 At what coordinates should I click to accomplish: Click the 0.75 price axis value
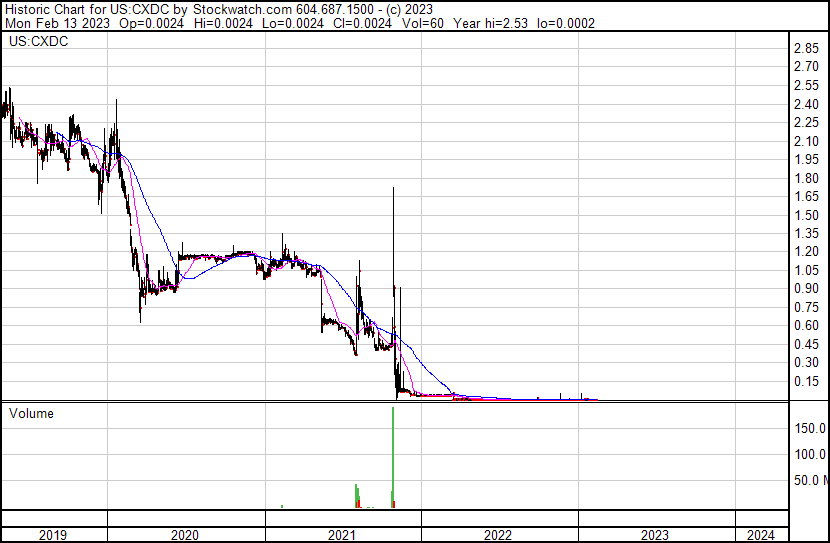pos(807,307)
